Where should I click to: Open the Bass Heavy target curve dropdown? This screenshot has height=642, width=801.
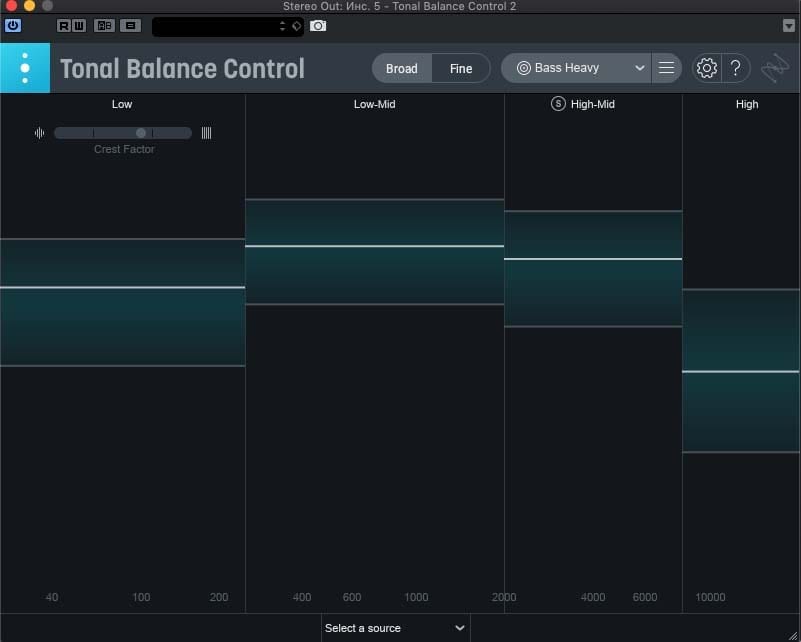coord(576,68)
